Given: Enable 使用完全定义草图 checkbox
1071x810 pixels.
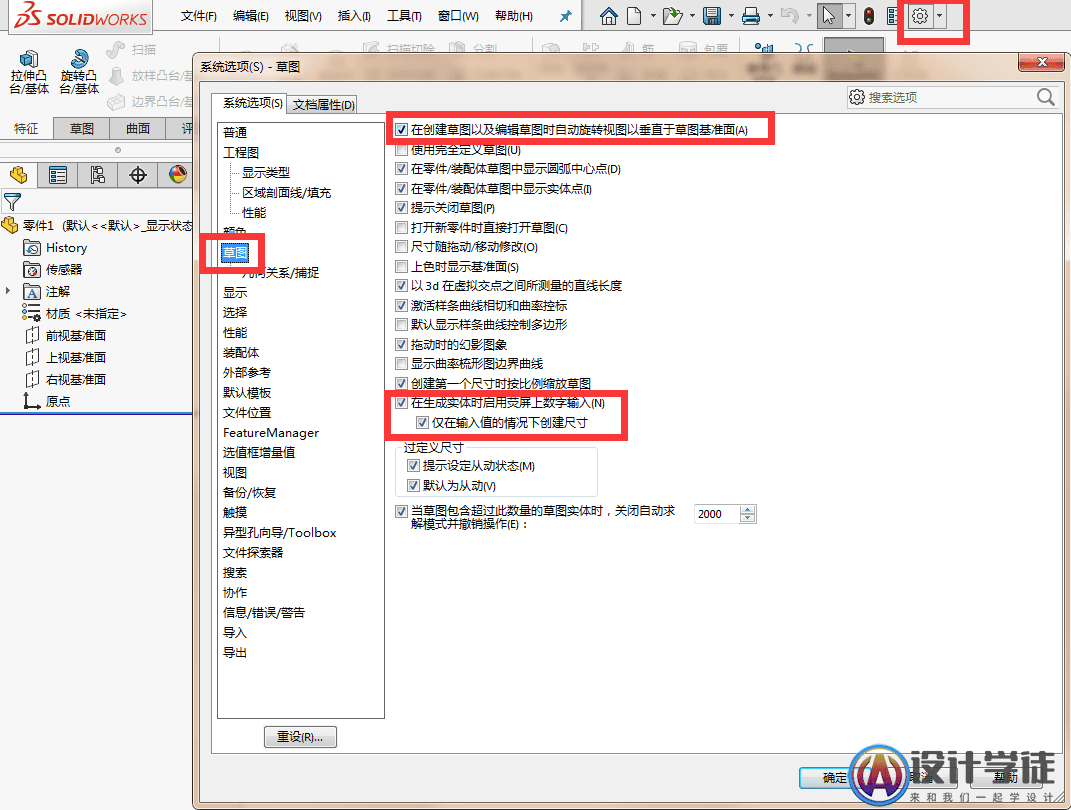Looking at the screenshot, I should (402, 150).
